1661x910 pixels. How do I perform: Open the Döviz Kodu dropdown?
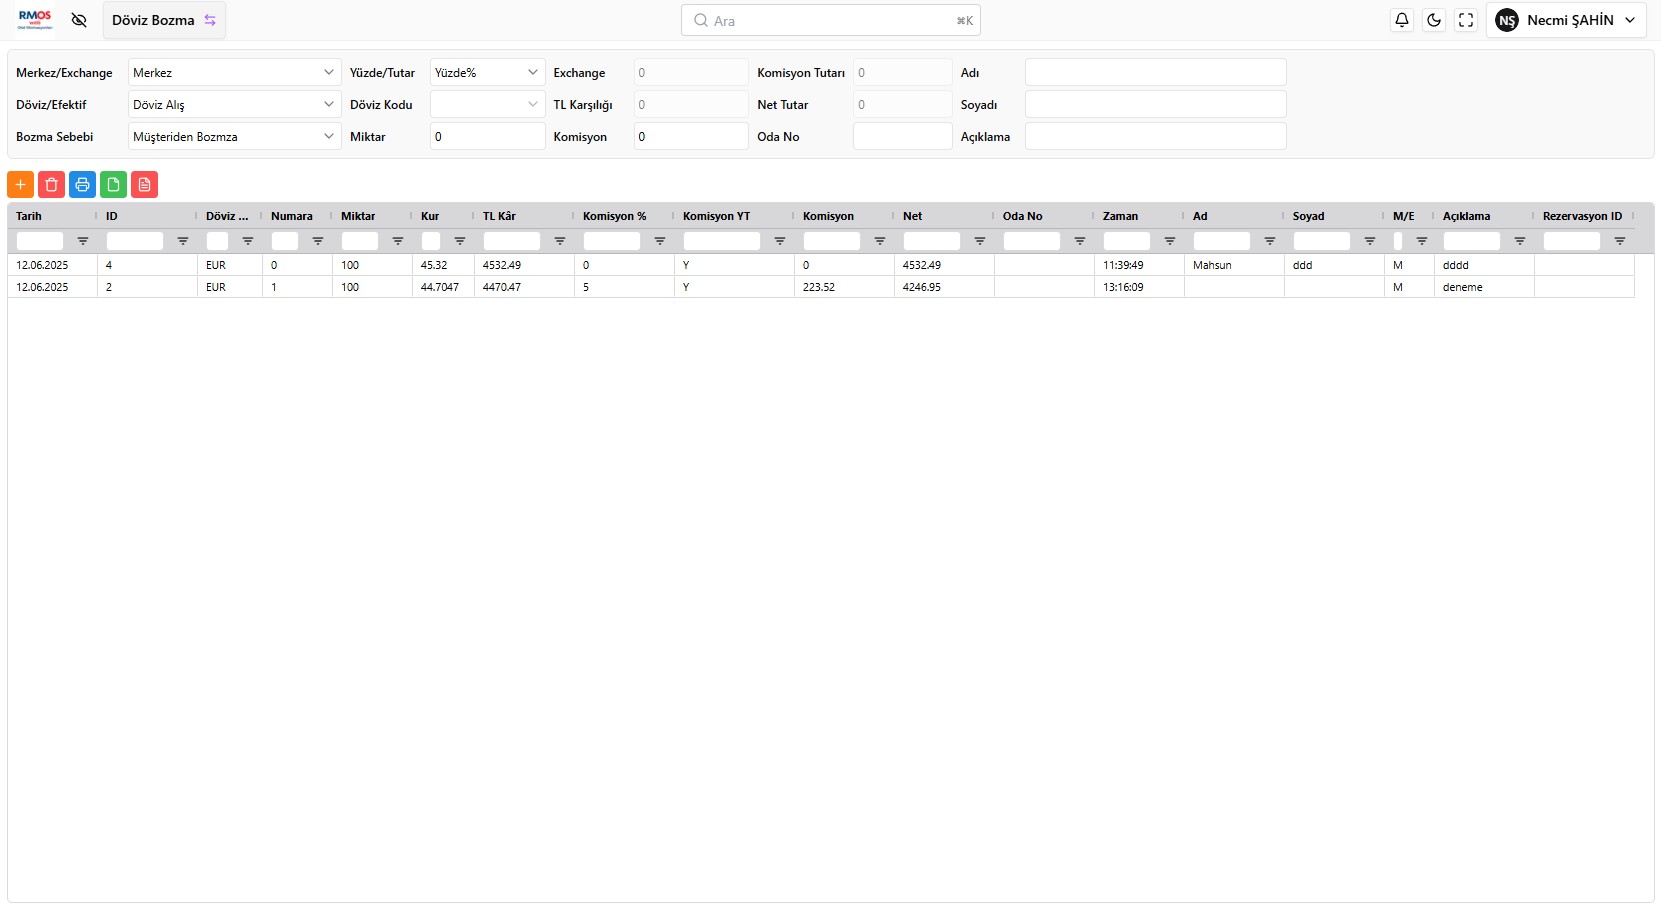(x=487, y=105)
